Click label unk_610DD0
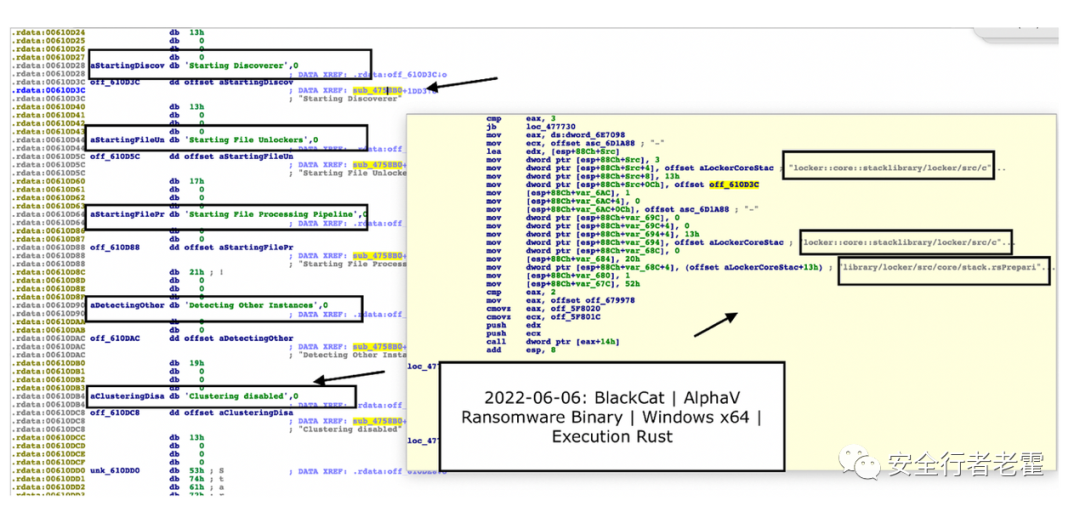This screenshot has width=1080, height=512. coord(117,471)
